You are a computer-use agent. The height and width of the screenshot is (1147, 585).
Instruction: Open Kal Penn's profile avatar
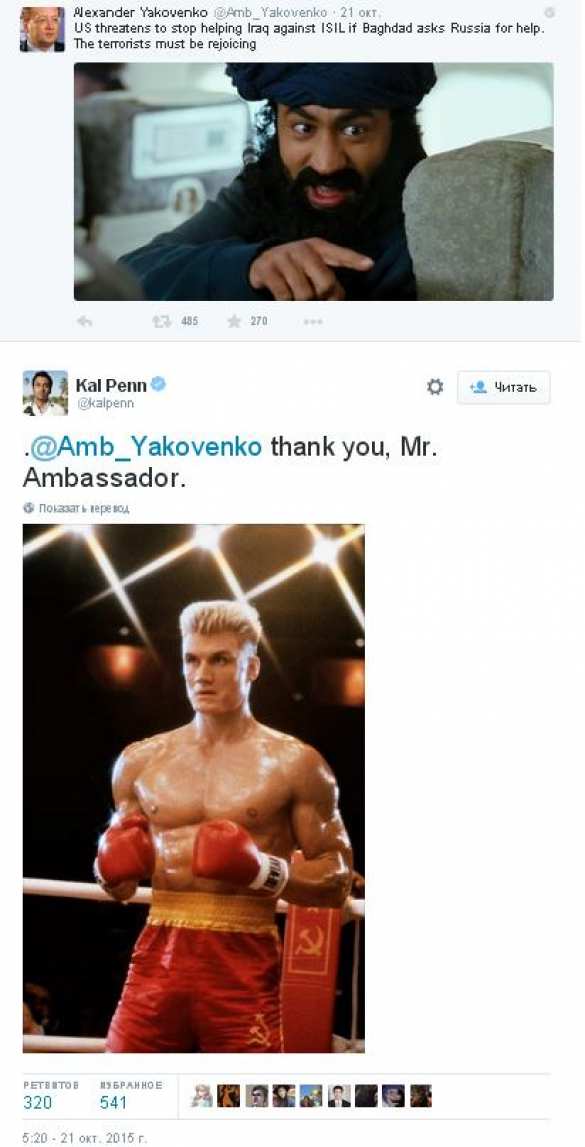45,393
